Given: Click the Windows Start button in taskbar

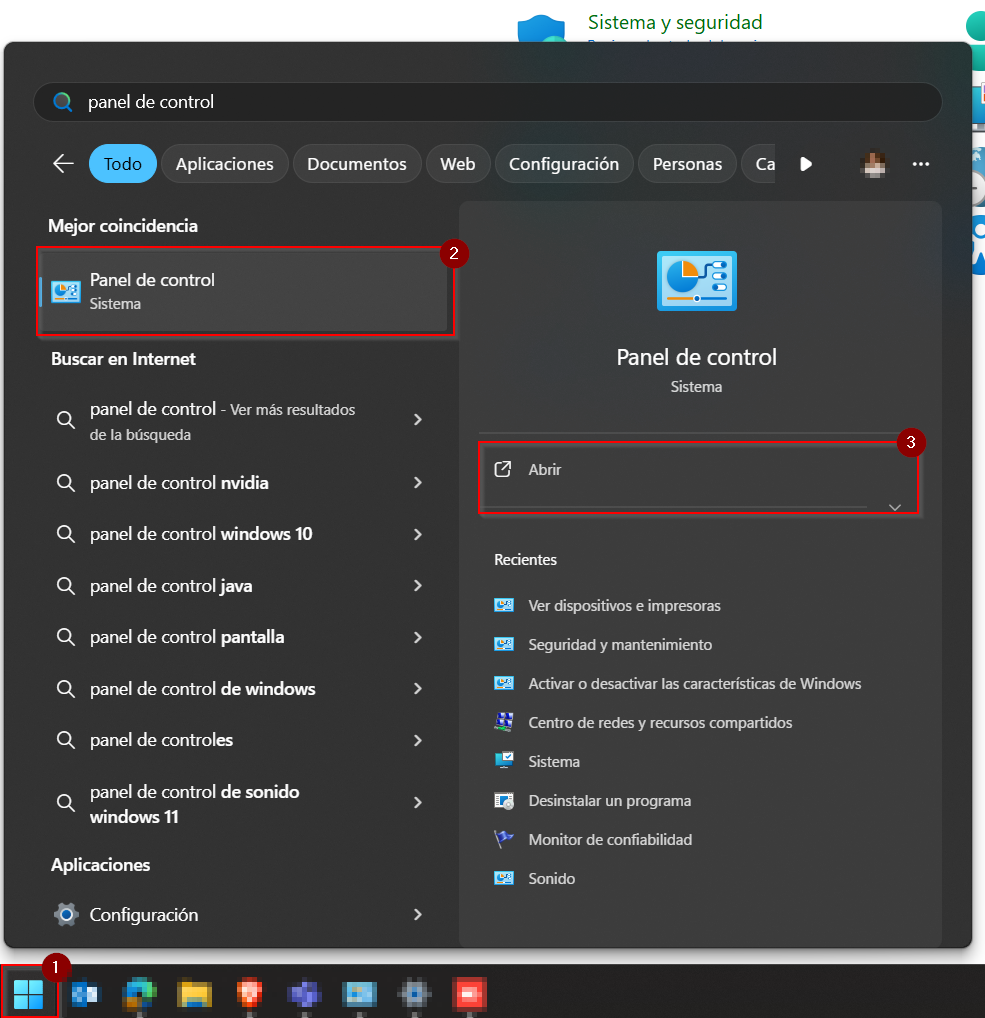Looking at the screenshot, I should click(x=29, y=993).
